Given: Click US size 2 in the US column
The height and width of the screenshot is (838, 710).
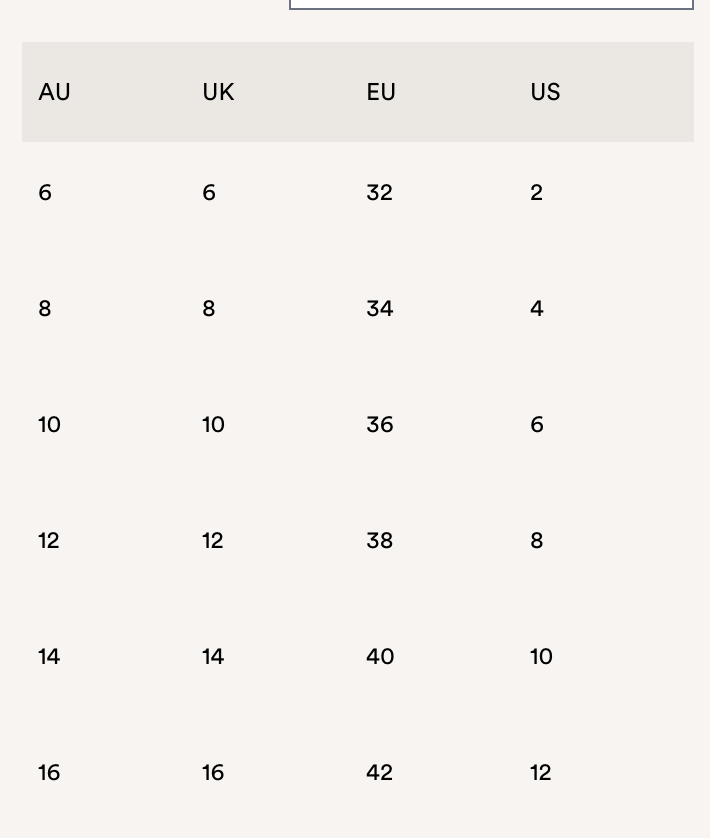Looking at the screenshot, I should 537,193.
